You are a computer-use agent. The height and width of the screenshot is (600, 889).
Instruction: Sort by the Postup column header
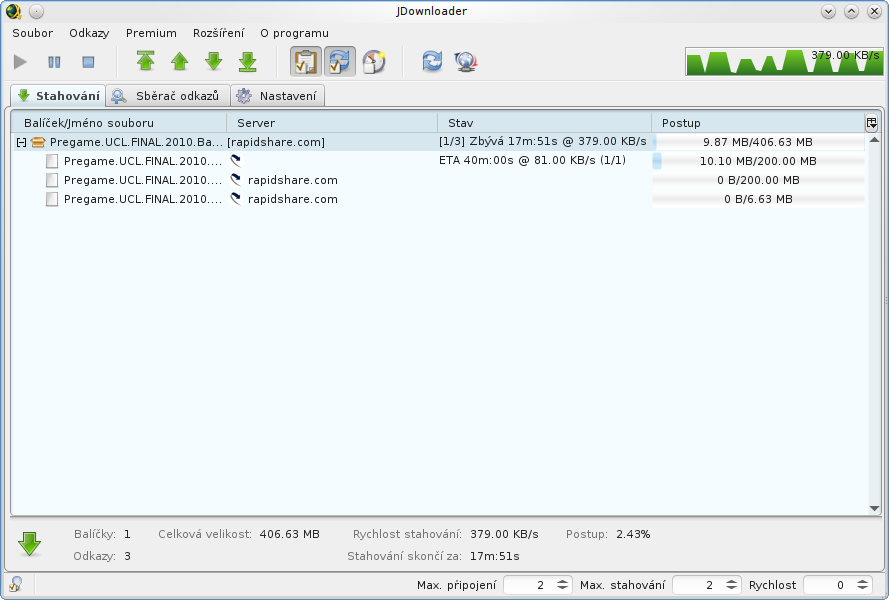coord(758,122)
